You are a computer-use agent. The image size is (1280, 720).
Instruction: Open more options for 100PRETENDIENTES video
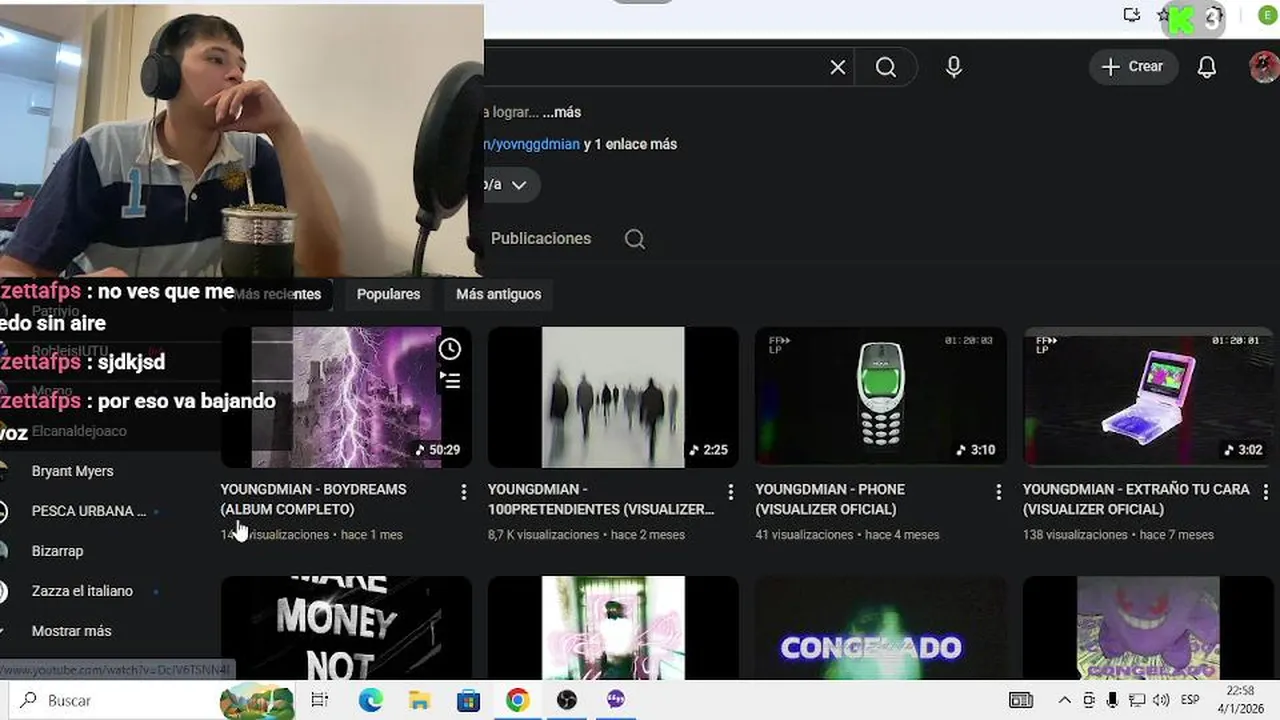point(731,492)
